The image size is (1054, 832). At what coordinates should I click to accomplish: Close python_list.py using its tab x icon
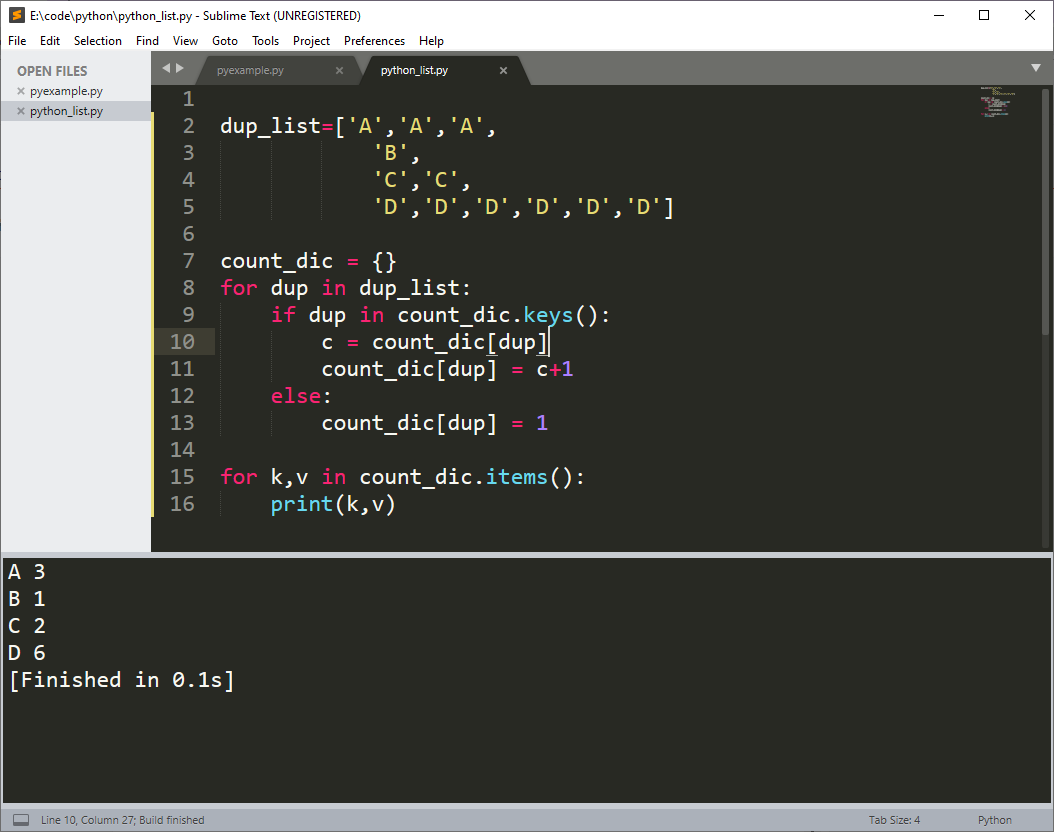coord(504,70)
